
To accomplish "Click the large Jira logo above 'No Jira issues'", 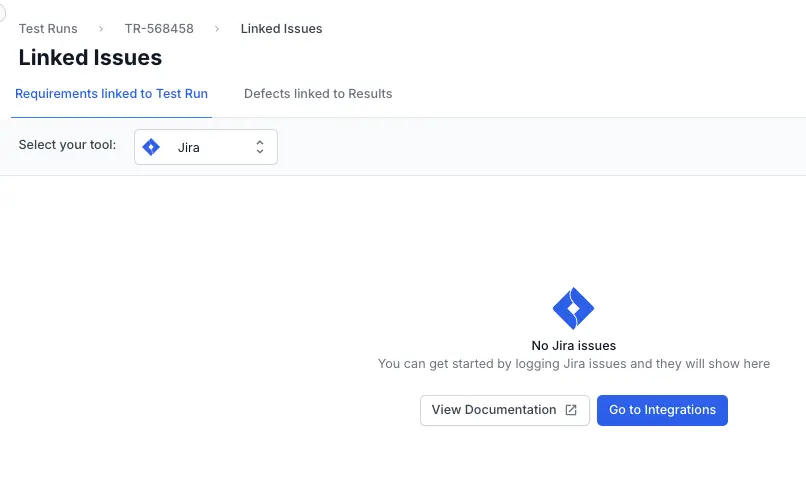I will pyautogui.click(x=573, y=309).
